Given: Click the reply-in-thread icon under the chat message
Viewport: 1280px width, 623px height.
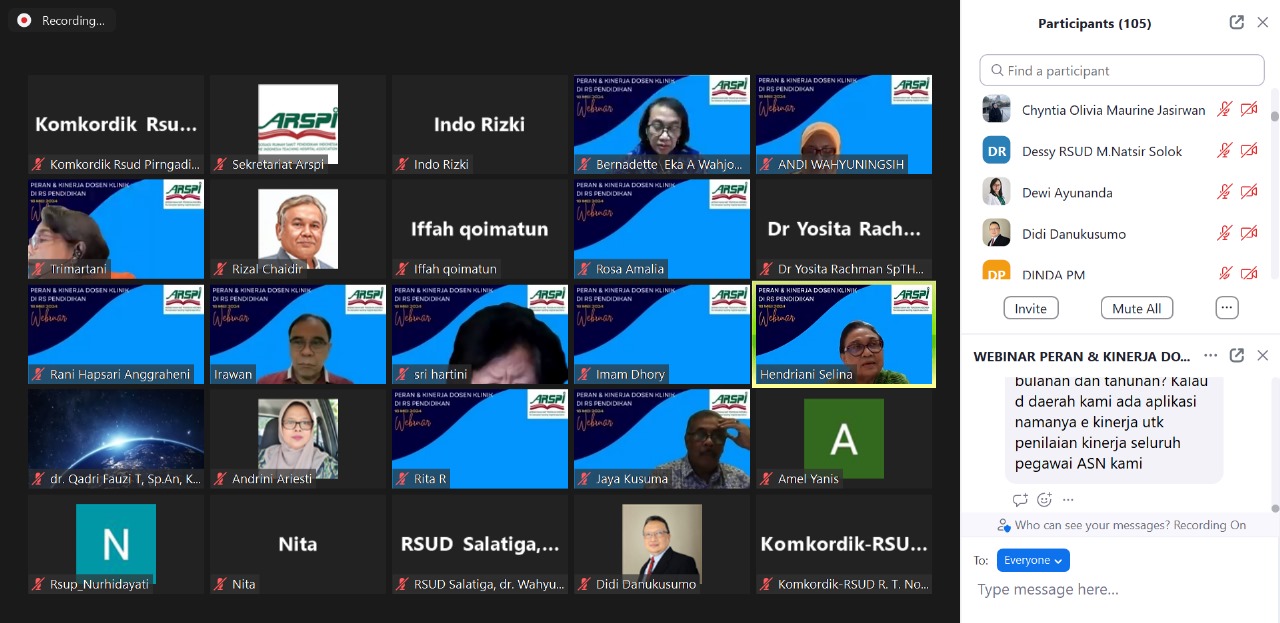Looking at the screenshot, I should 1020,500.
